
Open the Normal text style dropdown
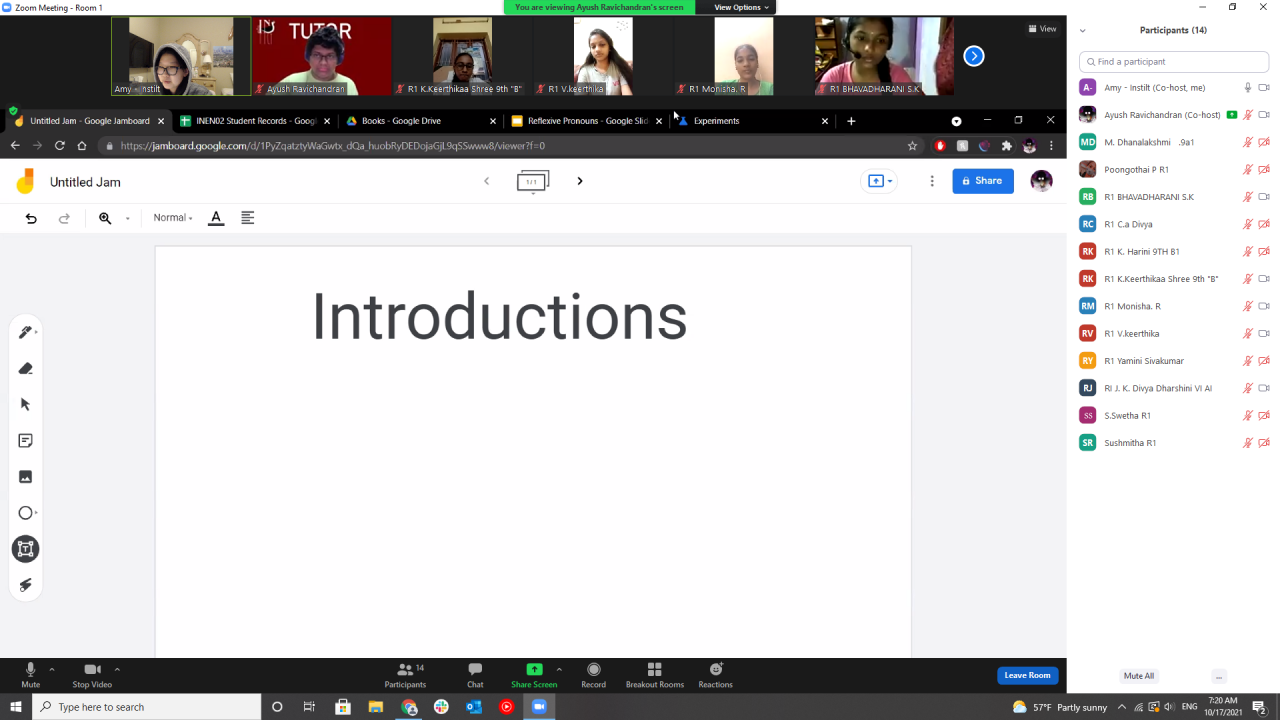(173, 218)
